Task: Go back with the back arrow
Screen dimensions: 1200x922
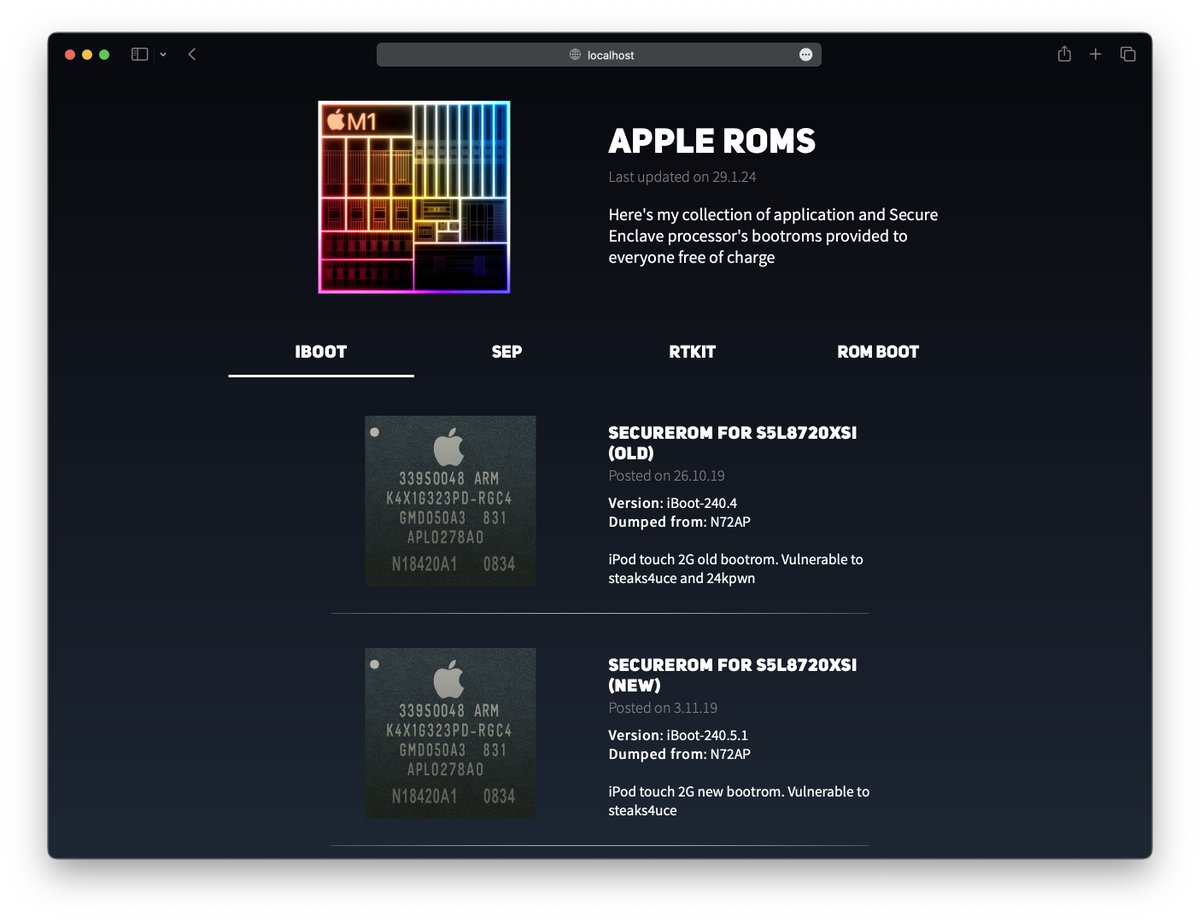Action: pyautogui.click(x=192, y=54)
